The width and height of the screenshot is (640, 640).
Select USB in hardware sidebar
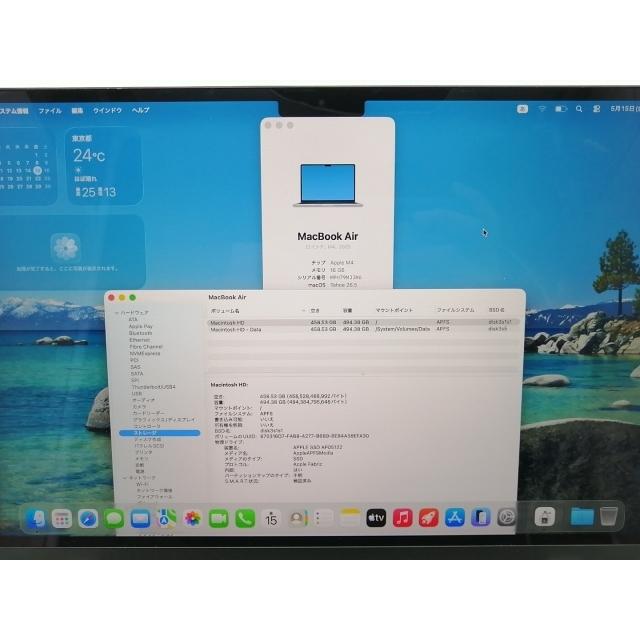tap(137, 394)
